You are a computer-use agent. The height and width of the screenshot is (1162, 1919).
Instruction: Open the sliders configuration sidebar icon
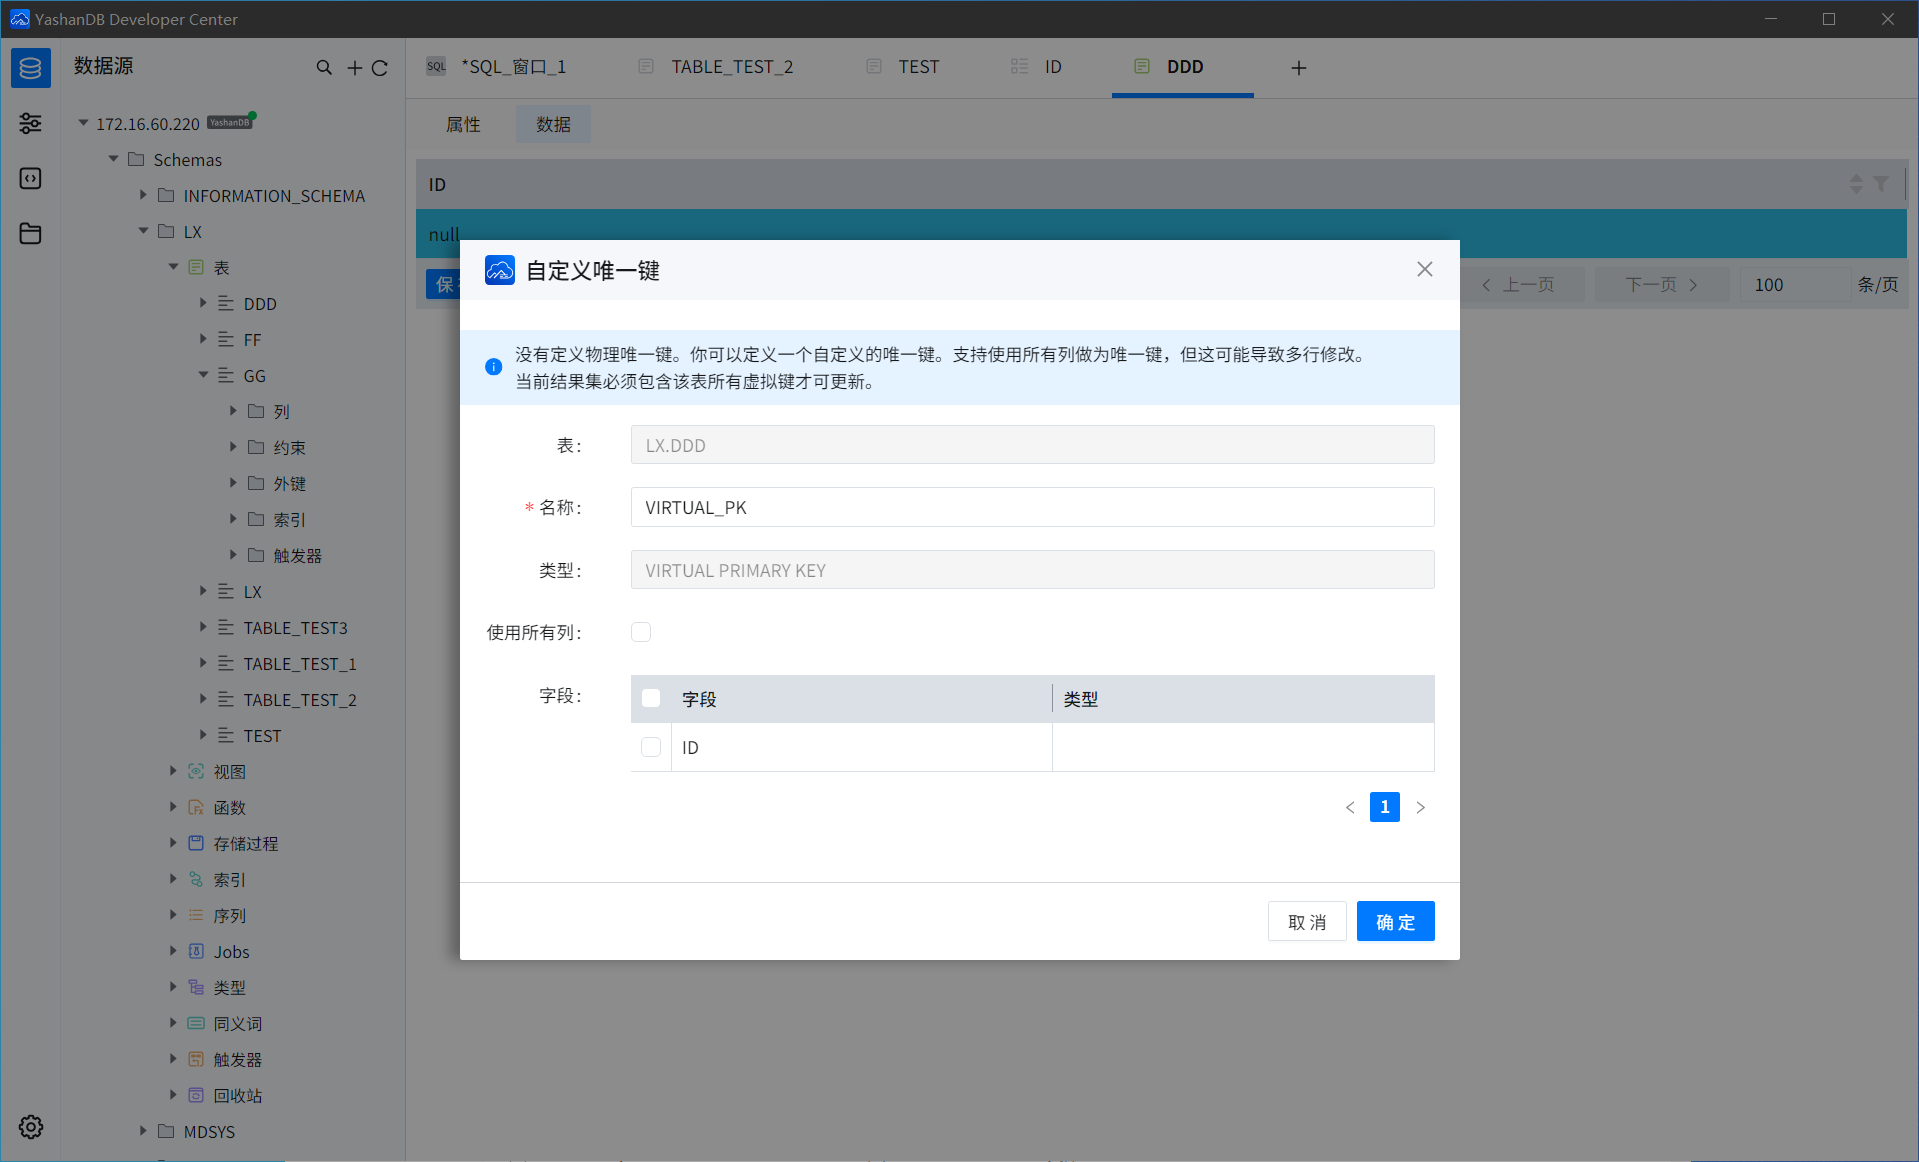point(30,123)
